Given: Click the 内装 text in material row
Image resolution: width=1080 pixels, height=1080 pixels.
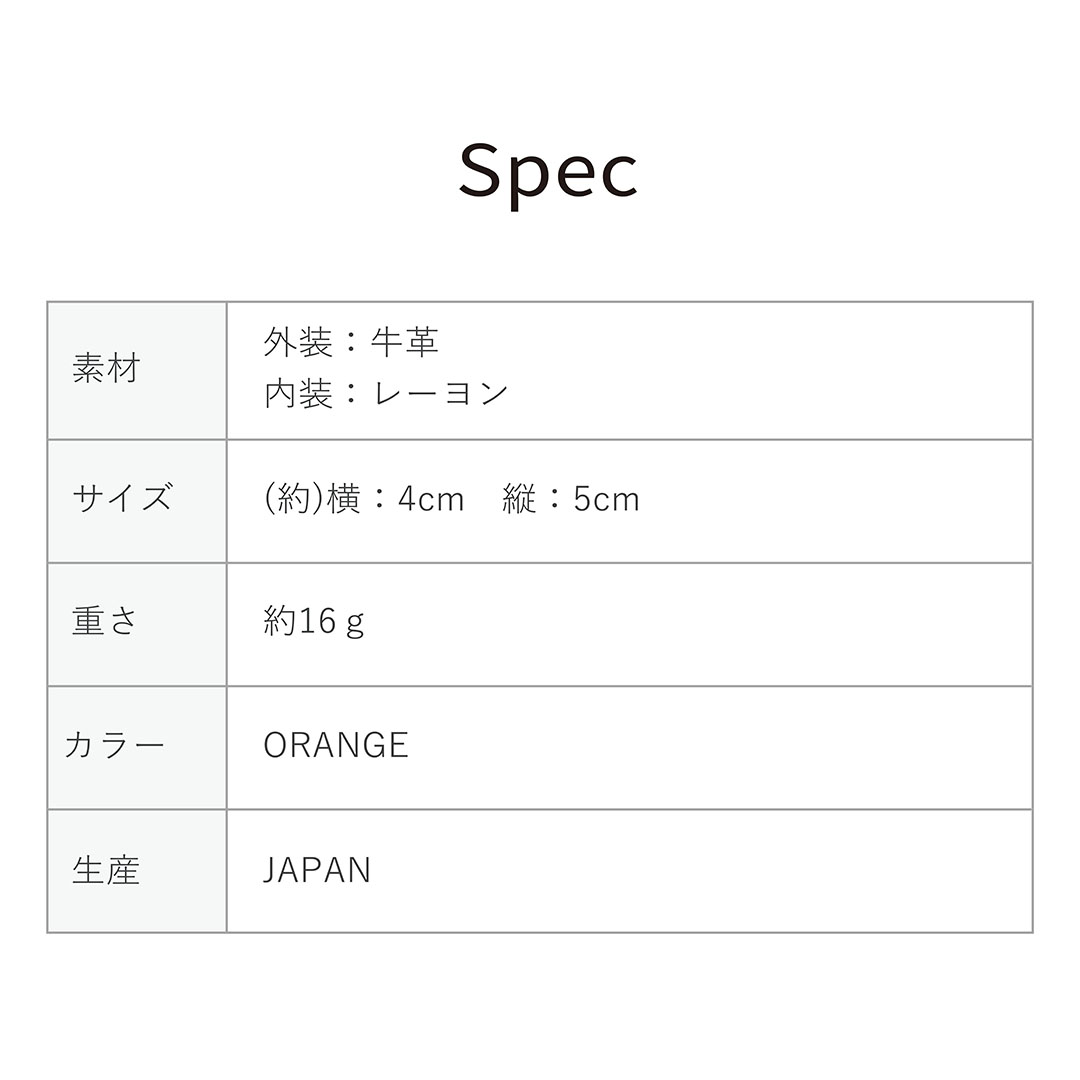Looking at the screenshot, I should pos(298,394).
